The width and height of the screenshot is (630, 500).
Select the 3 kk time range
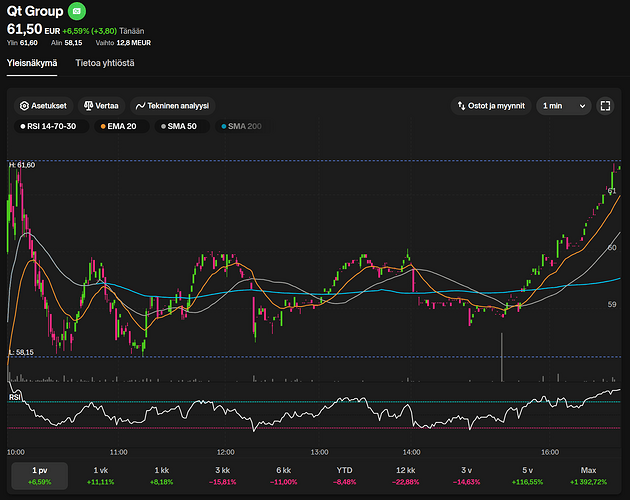click(x=223, y=476)
